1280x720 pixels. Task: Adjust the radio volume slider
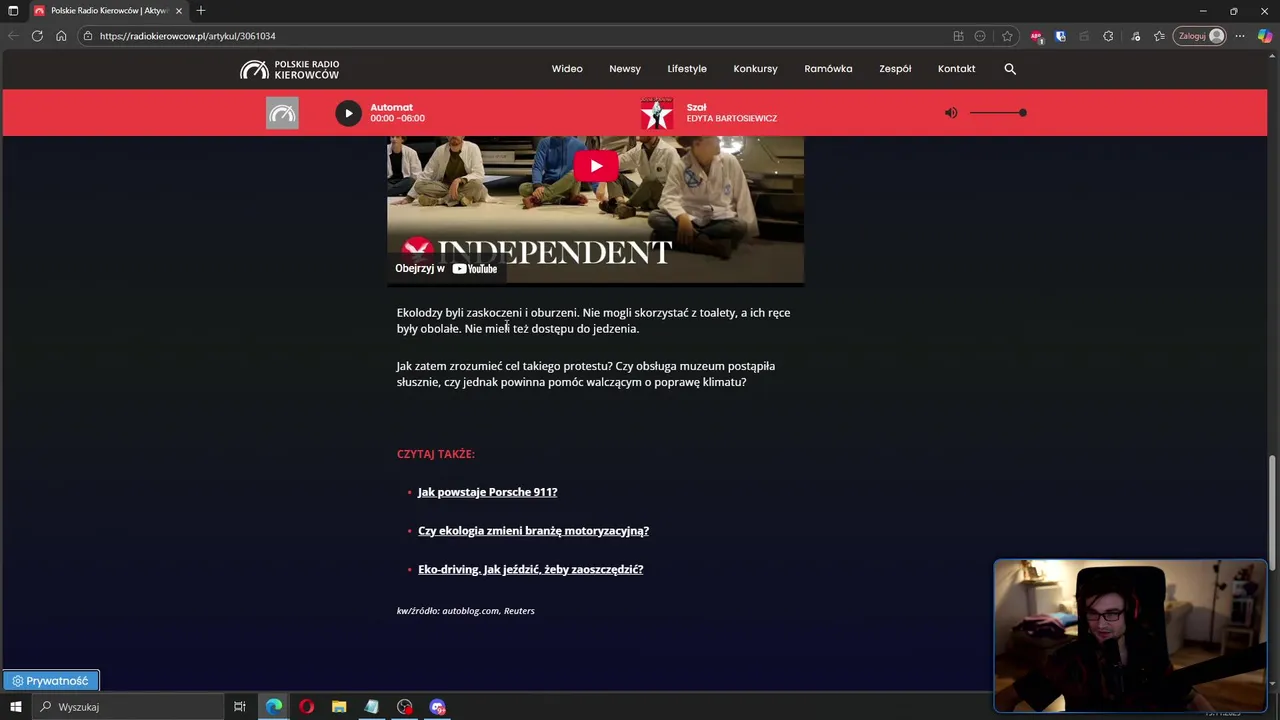[998, 113]
